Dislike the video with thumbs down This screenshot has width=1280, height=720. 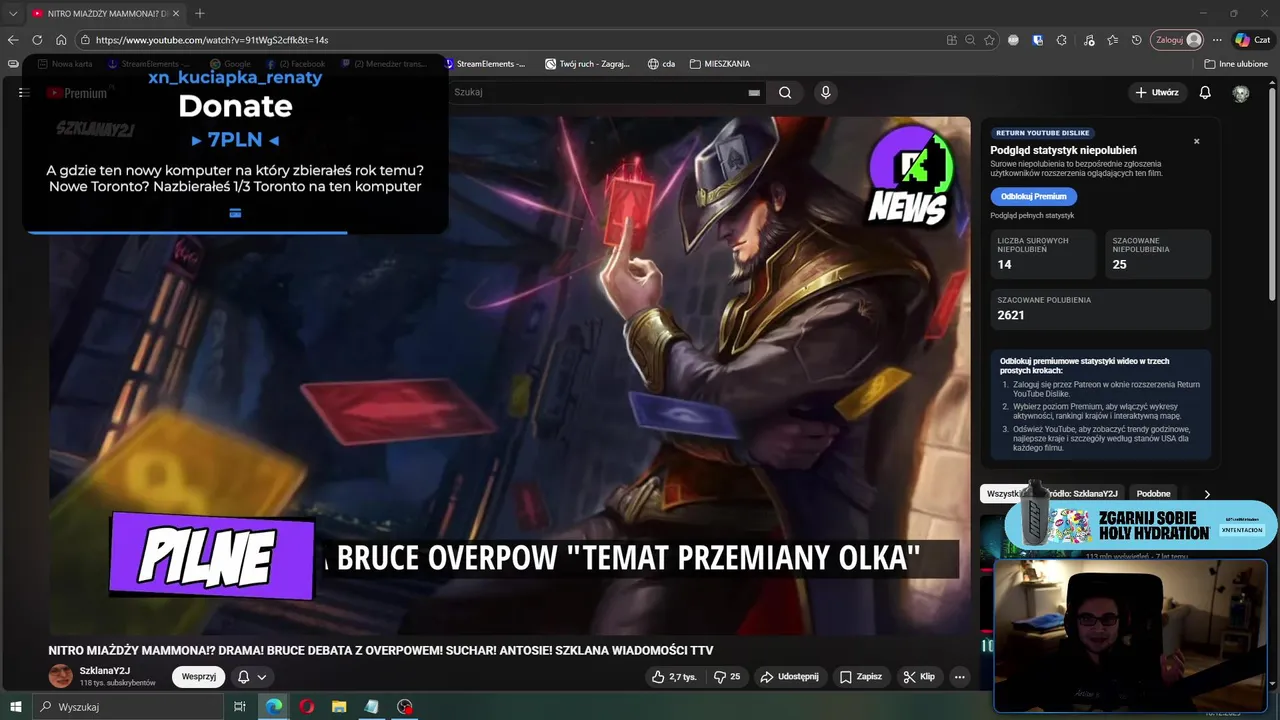727,677
